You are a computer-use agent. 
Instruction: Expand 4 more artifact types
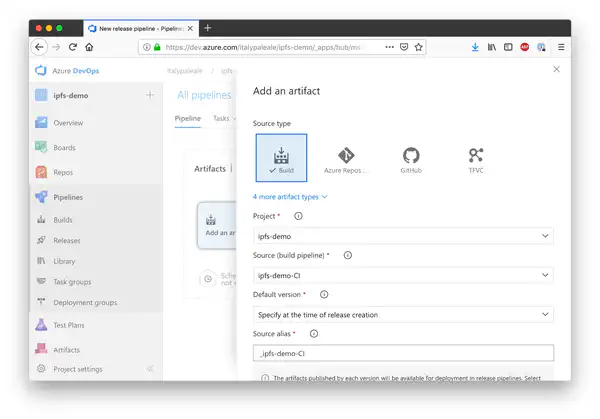tap(290, 197)
